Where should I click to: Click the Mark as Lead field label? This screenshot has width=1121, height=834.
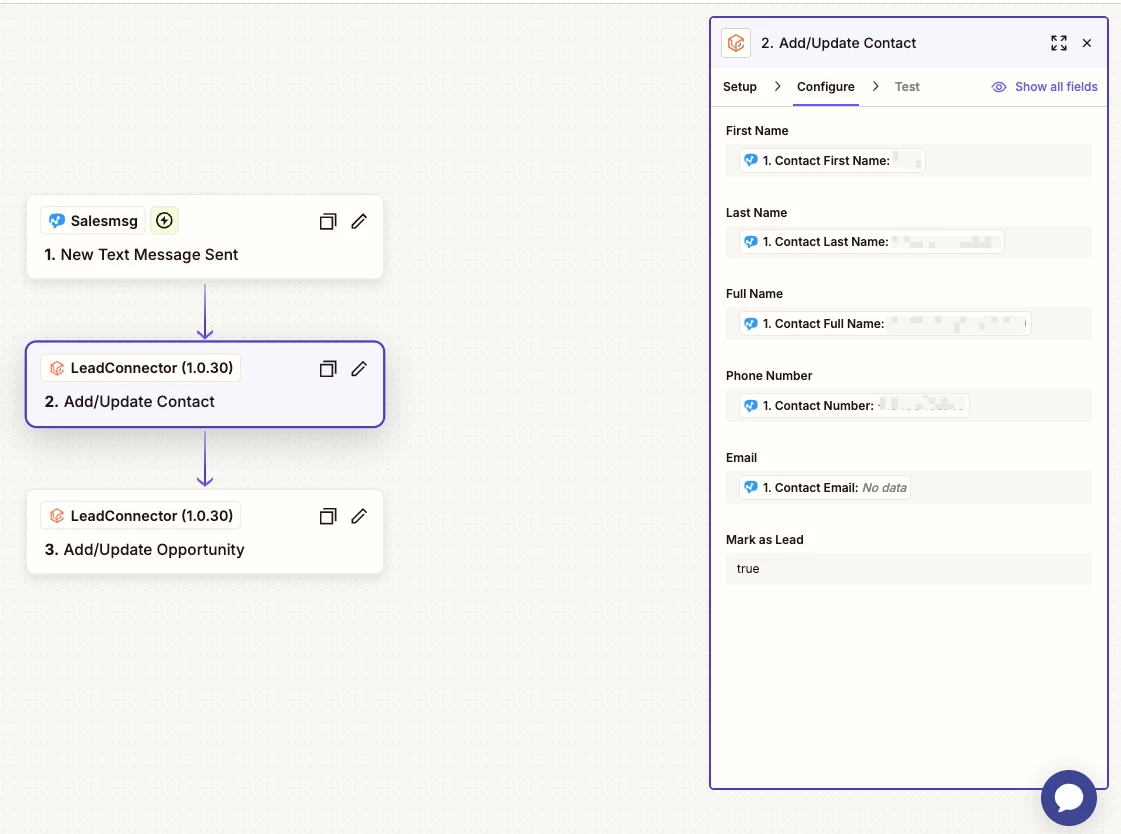764,540
